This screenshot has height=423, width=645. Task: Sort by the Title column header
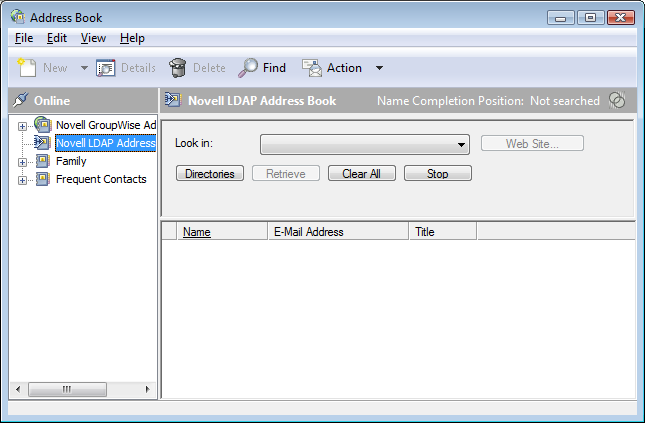pyautogui.click(x=443, y=232)
